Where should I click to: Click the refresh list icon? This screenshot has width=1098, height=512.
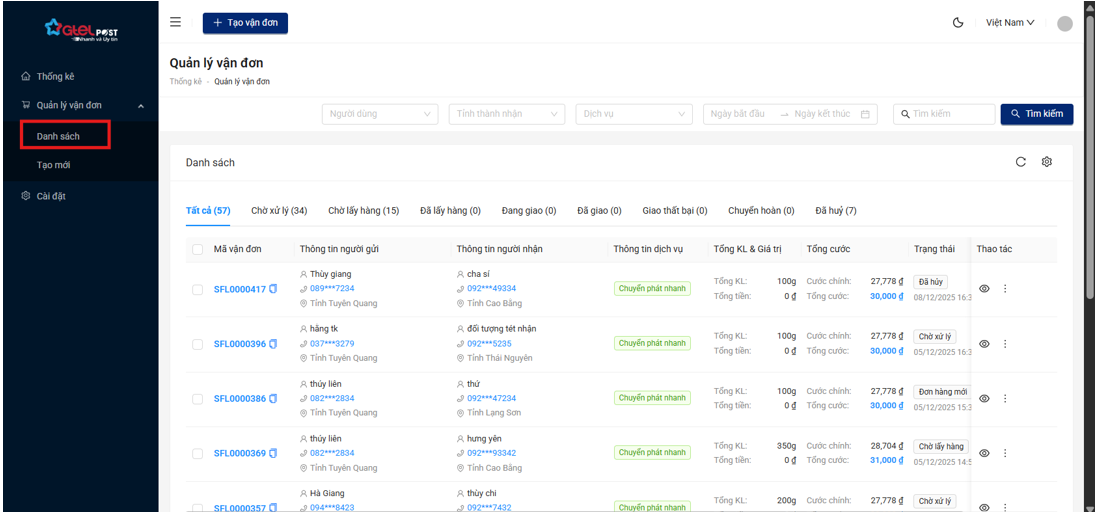tap(1020, 162)
